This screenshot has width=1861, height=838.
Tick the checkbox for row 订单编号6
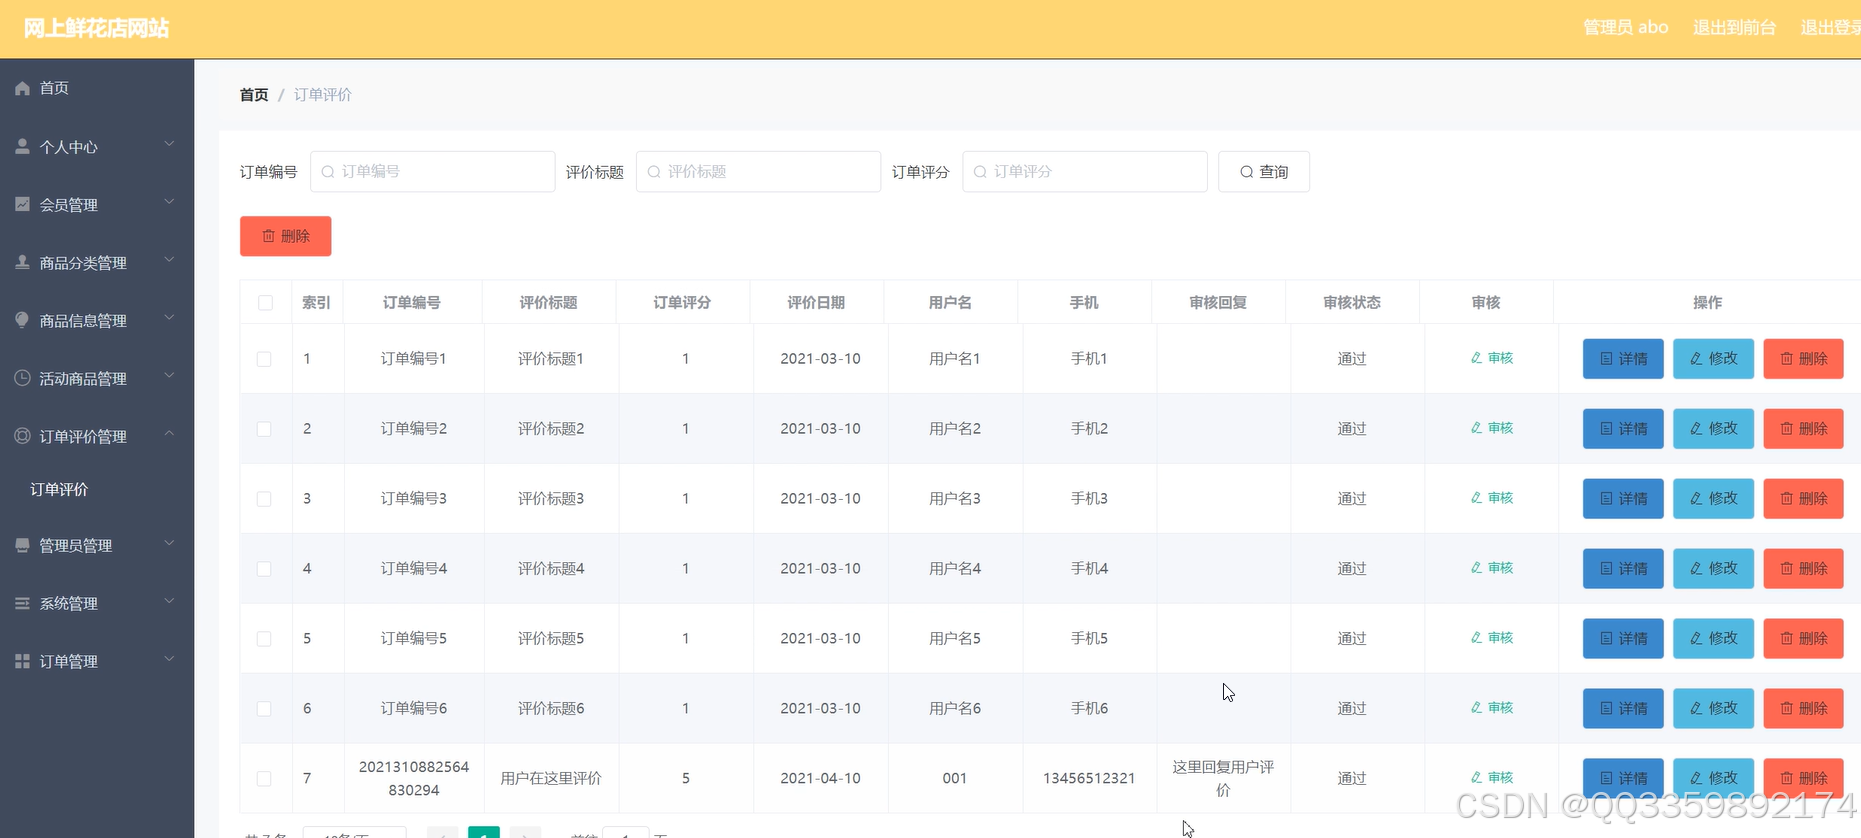point(264,709)
